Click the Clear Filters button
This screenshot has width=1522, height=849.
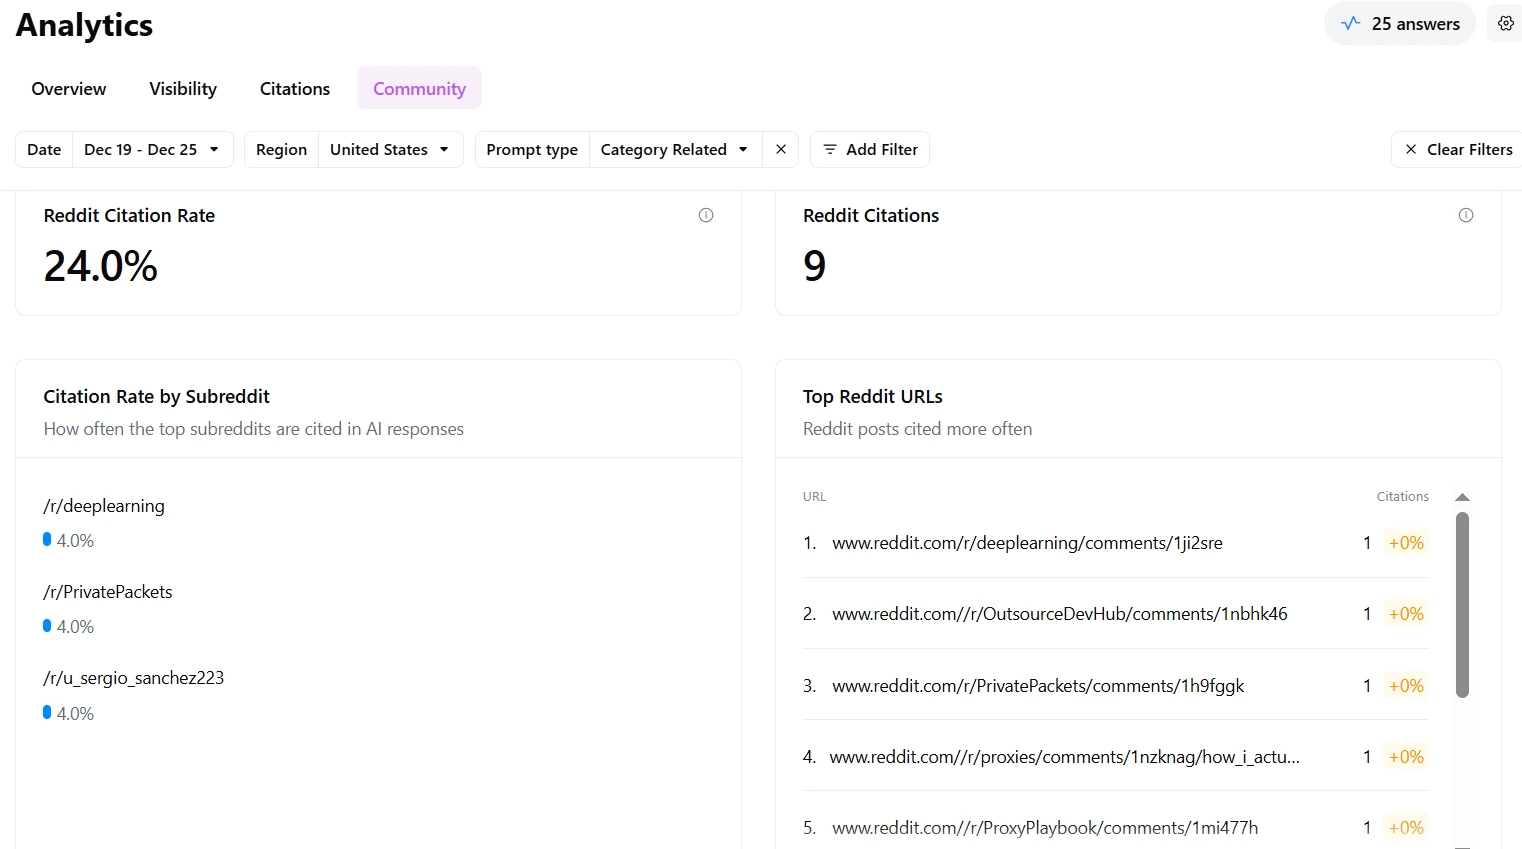tap(1458, 149)
